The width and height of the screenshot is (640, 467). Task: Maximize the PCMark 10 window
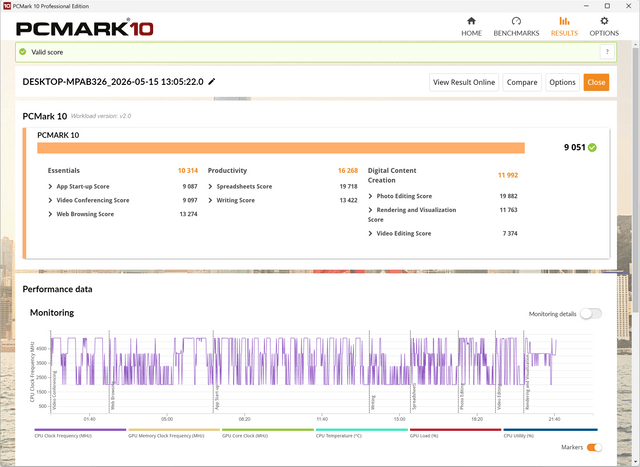click(x=607, y=6)
